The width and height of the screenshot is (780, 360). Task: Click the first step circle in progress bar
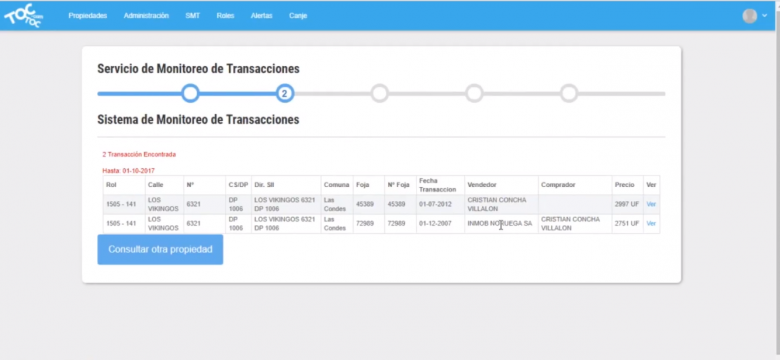tap(190, 93)
